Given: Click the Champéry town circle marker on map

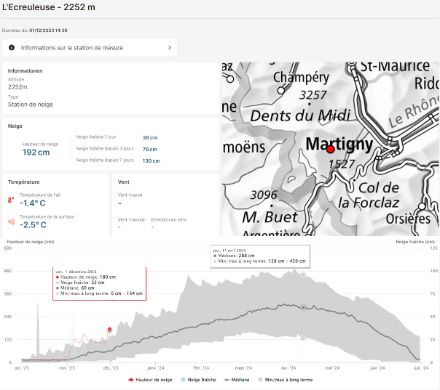Looking at the screenshot, I should coord(281,90).
